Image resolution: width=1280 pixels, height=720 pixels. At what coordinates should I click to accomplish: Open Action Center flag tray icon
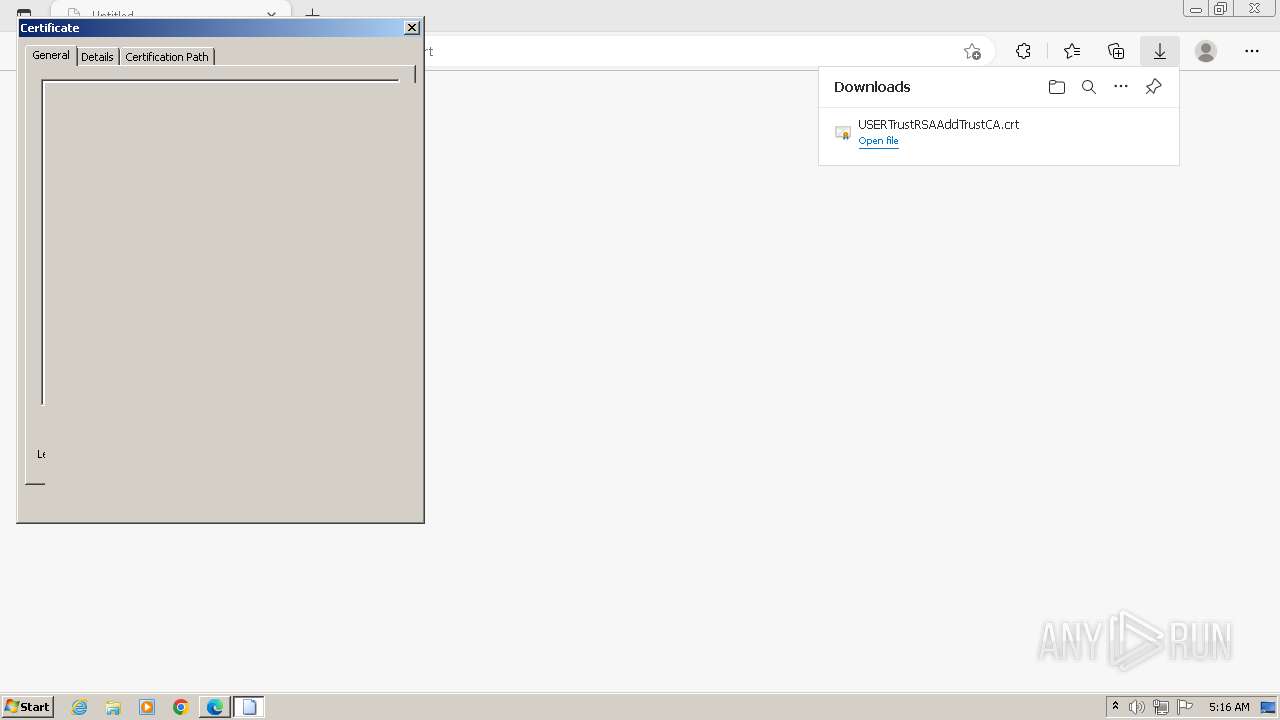(x=1185, y=707)
